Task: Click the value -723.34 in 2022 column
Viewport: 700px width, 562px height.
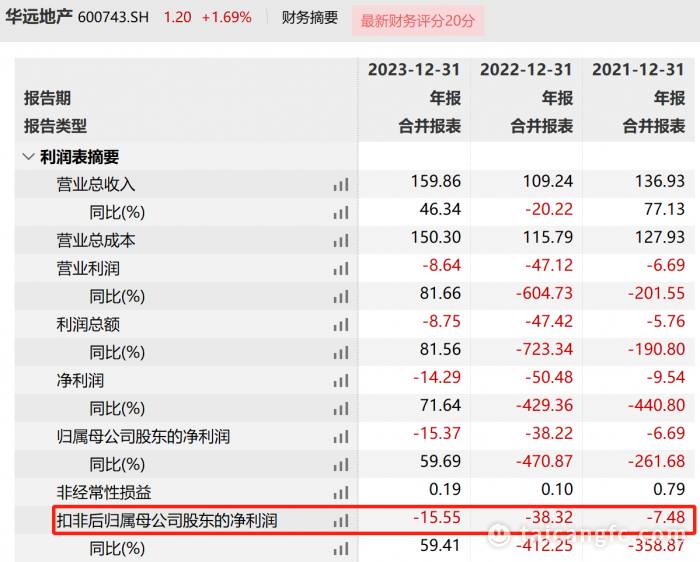Action: click(x=544, y=349)
